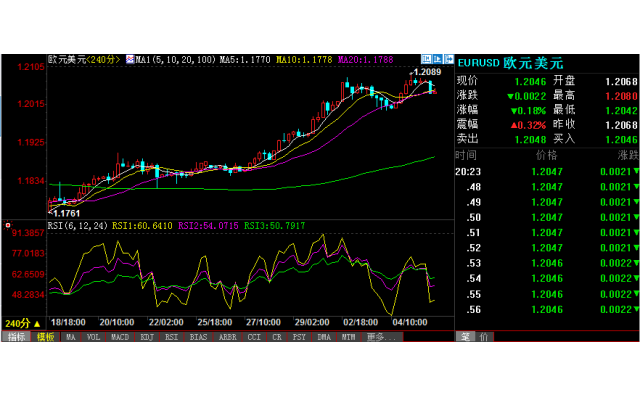Click the 25/18:00 time axis label

click(215, 322)
